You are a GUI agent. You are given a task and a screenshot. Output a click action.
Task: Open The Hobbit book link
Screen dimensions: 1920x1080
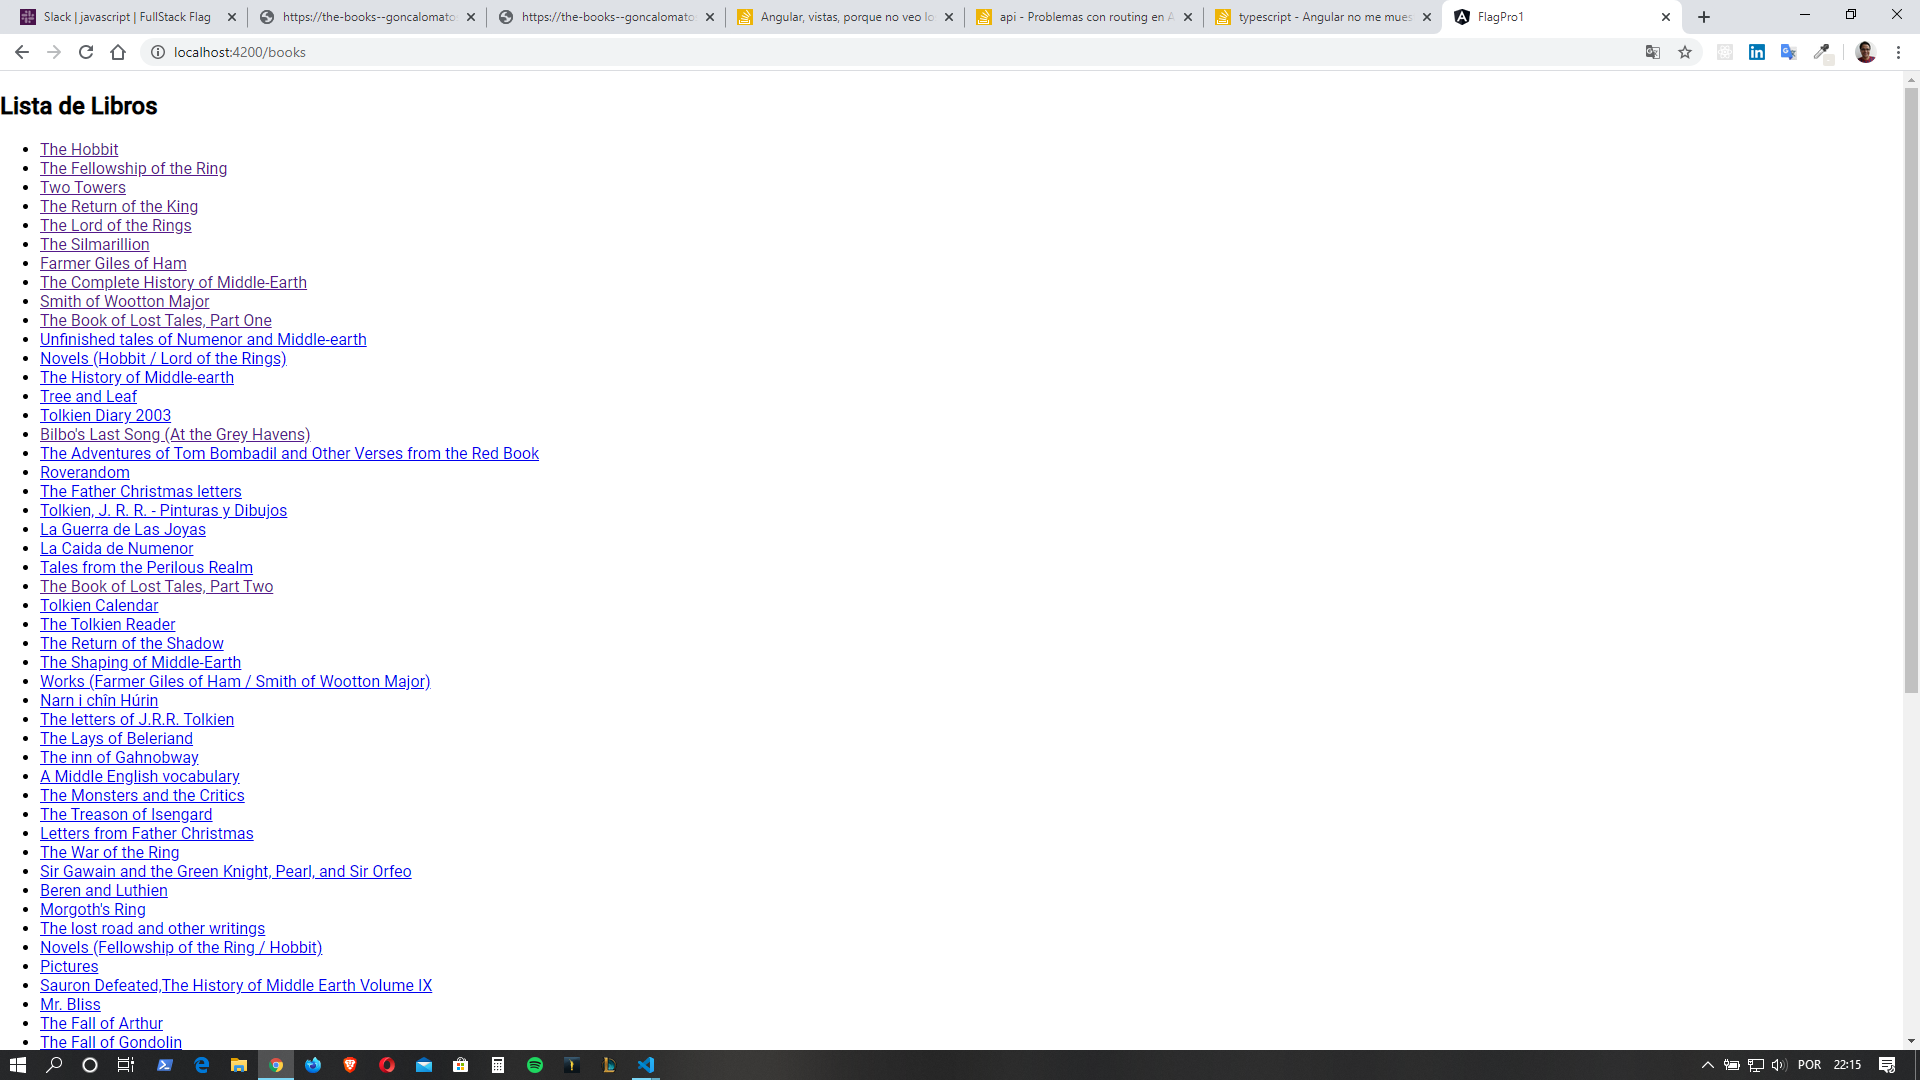[x=79, y=150]
